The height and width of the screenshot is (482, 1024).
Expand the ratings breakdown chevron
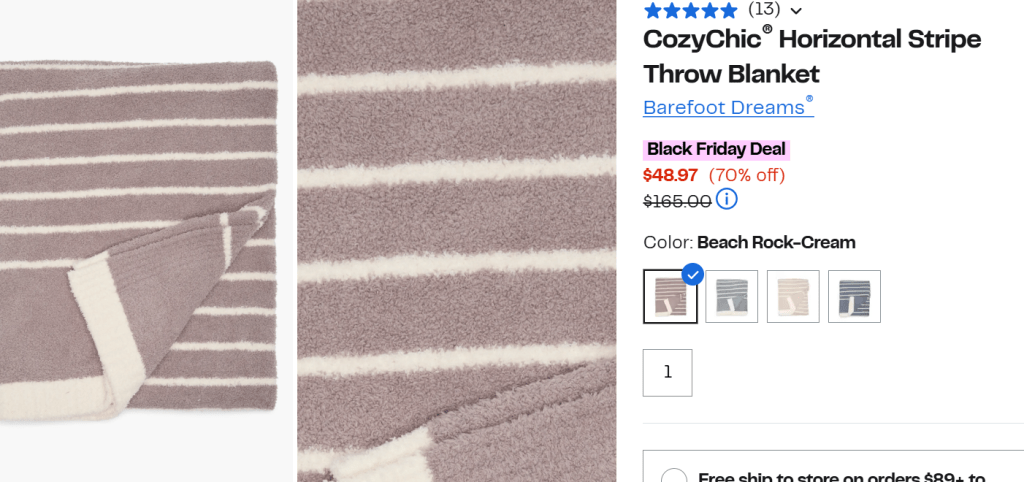[x=796, y=11]
